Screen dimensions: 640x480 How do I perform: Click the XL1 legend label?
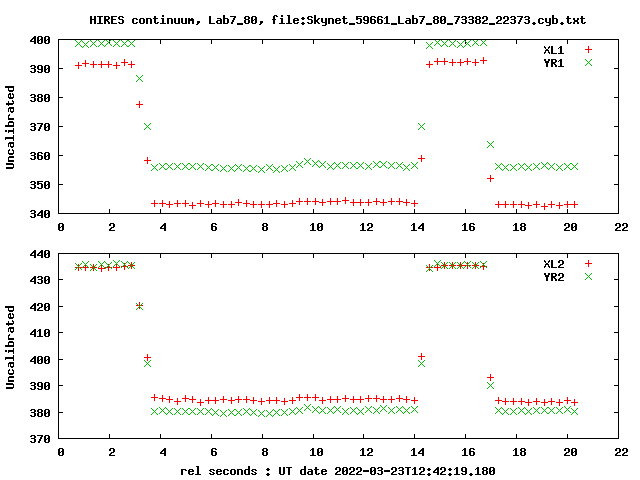(x=553, y=50)
